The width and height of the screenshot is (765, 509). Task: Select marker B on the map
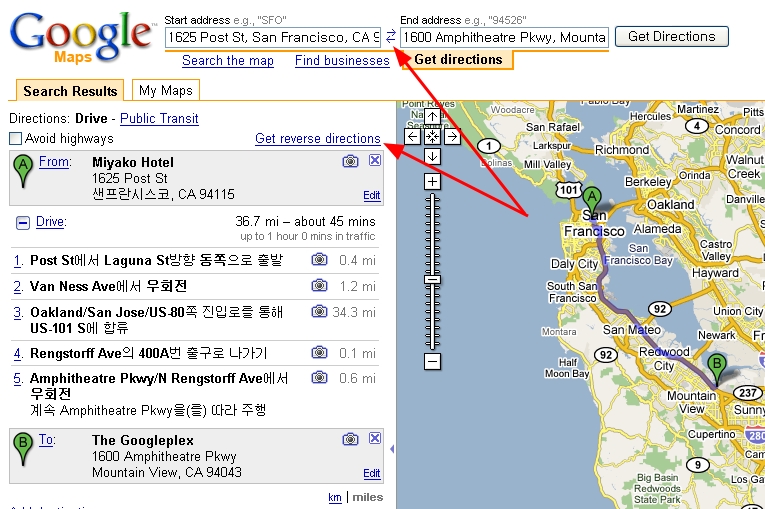point(717,368)
